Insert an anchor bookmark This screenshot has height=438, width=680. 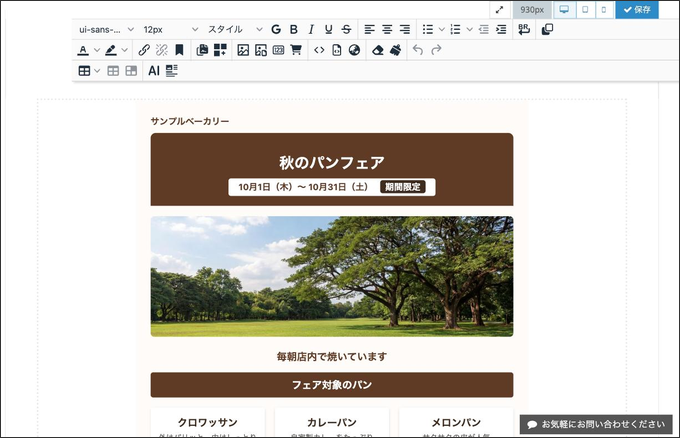click(x=179, y=50)
